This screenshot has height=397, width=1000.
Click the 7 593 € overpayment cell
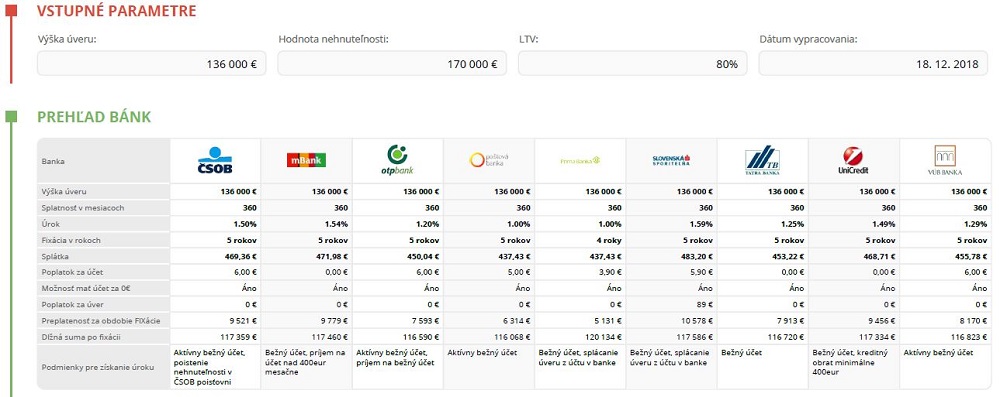(397, 321)
